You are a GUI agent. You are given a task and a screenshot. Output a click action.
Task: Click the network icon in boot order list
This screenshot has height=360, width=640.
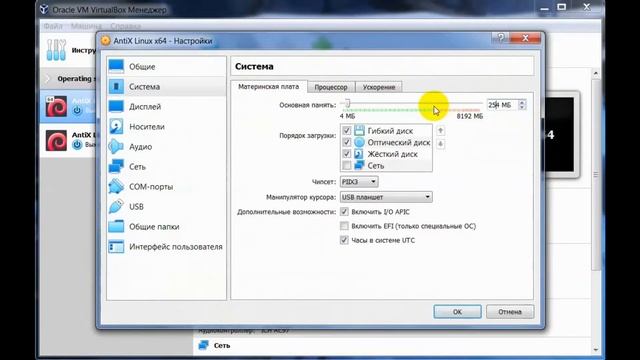(x=359, y=165)
